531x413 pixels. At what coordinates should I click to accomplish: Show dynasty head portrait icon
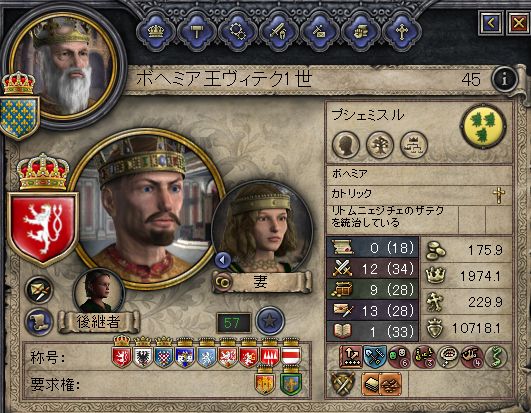click(346, 146)
